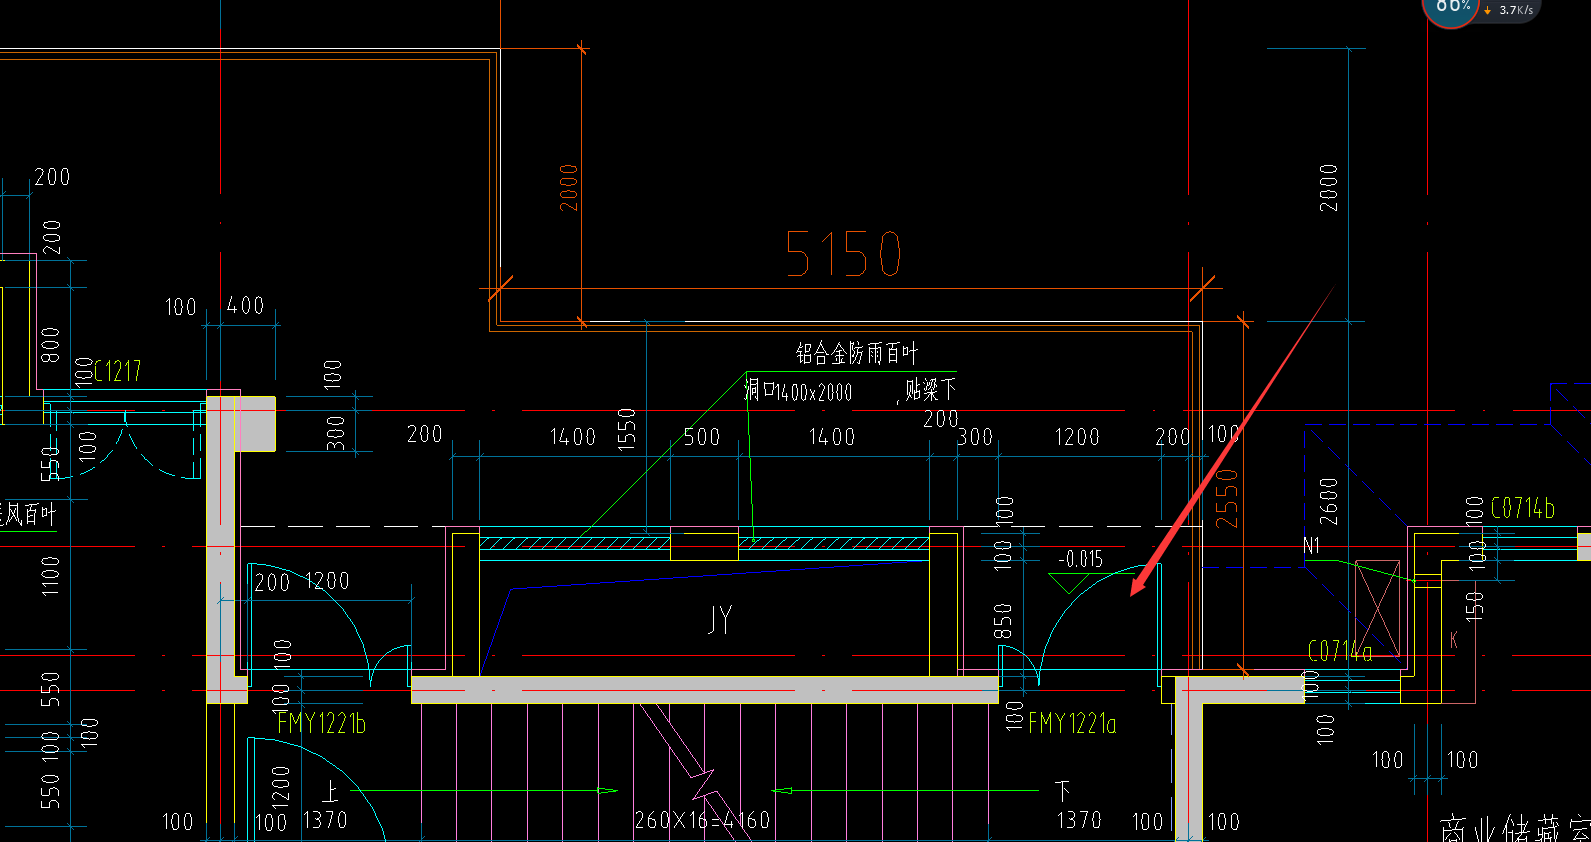Select the 850 vertical dimension text
Screen dimensions: 1591x842
click(x=1003, y=621)
